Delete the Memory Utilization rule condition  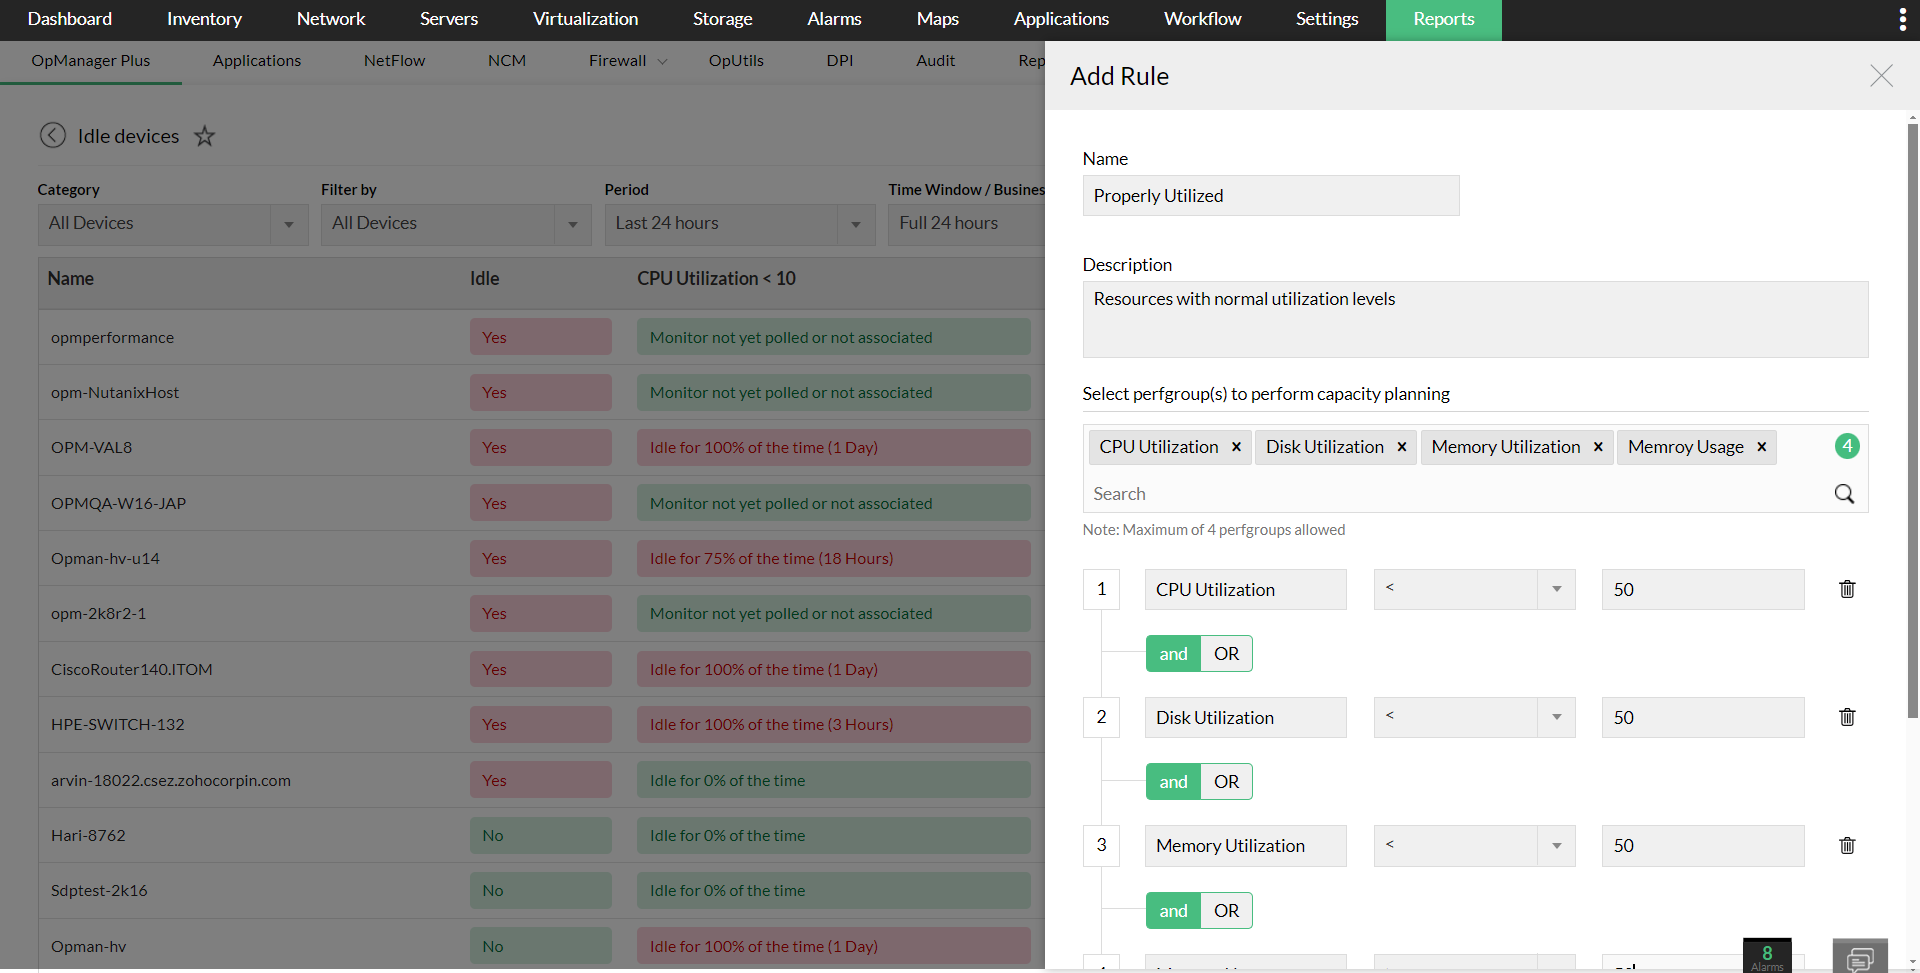tap(1847, 845)
